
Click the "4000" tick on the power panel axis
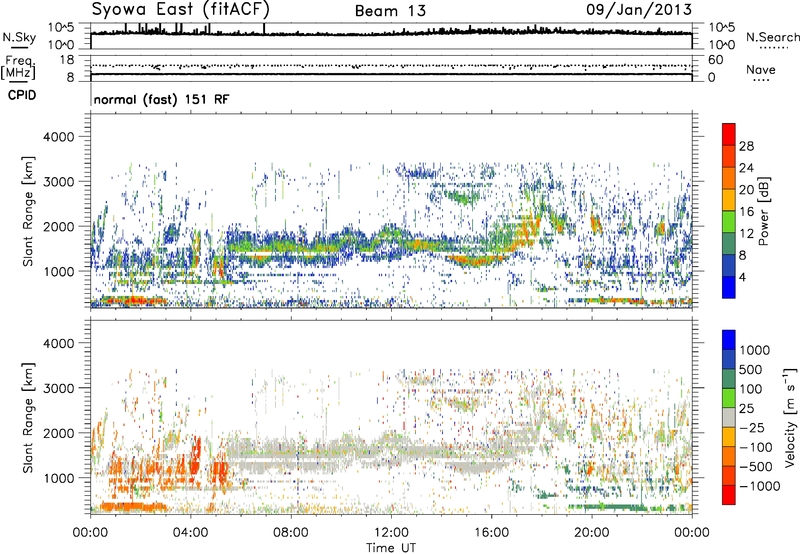(x=58, y=137)
